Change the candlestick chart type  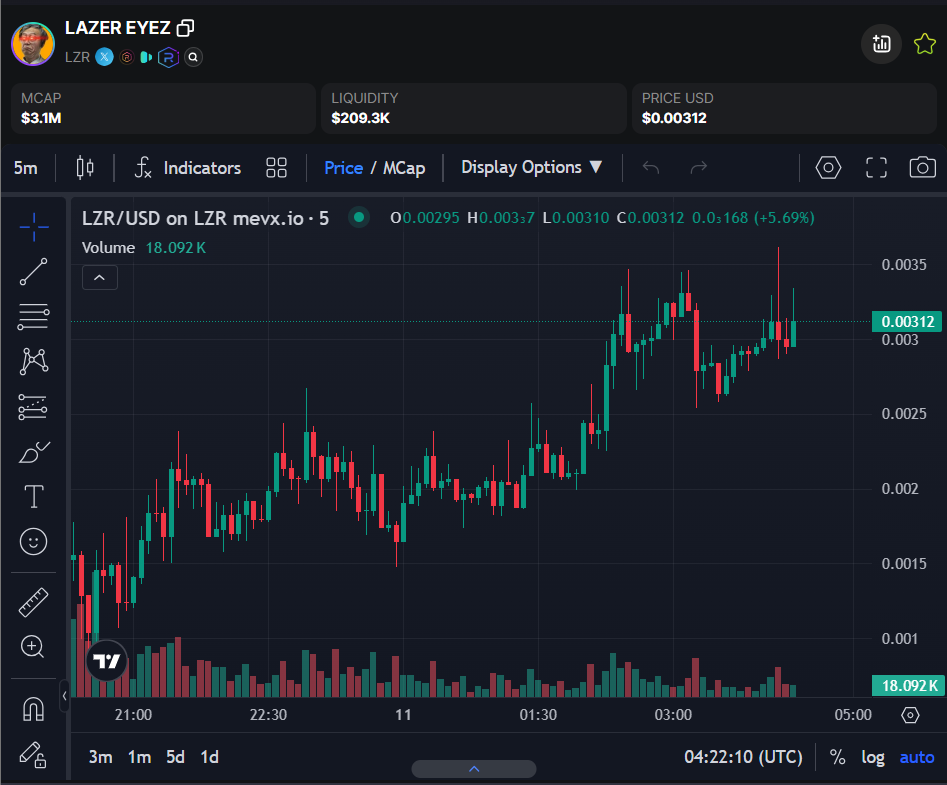[x=85, y=167]
